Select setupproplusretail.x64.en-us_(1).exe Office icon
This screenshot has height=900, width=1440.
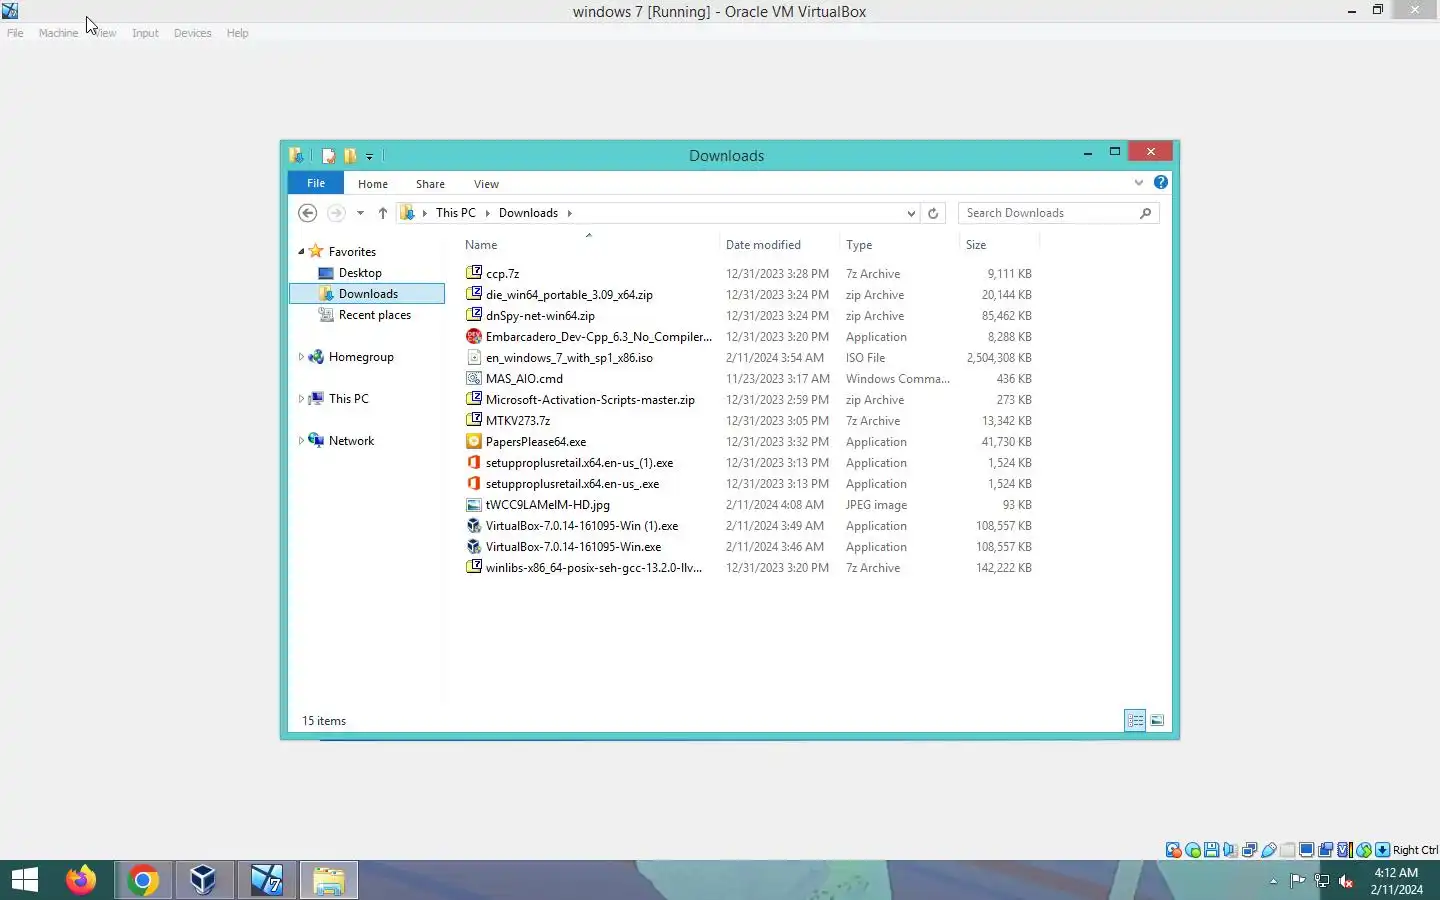coord(474,462)
